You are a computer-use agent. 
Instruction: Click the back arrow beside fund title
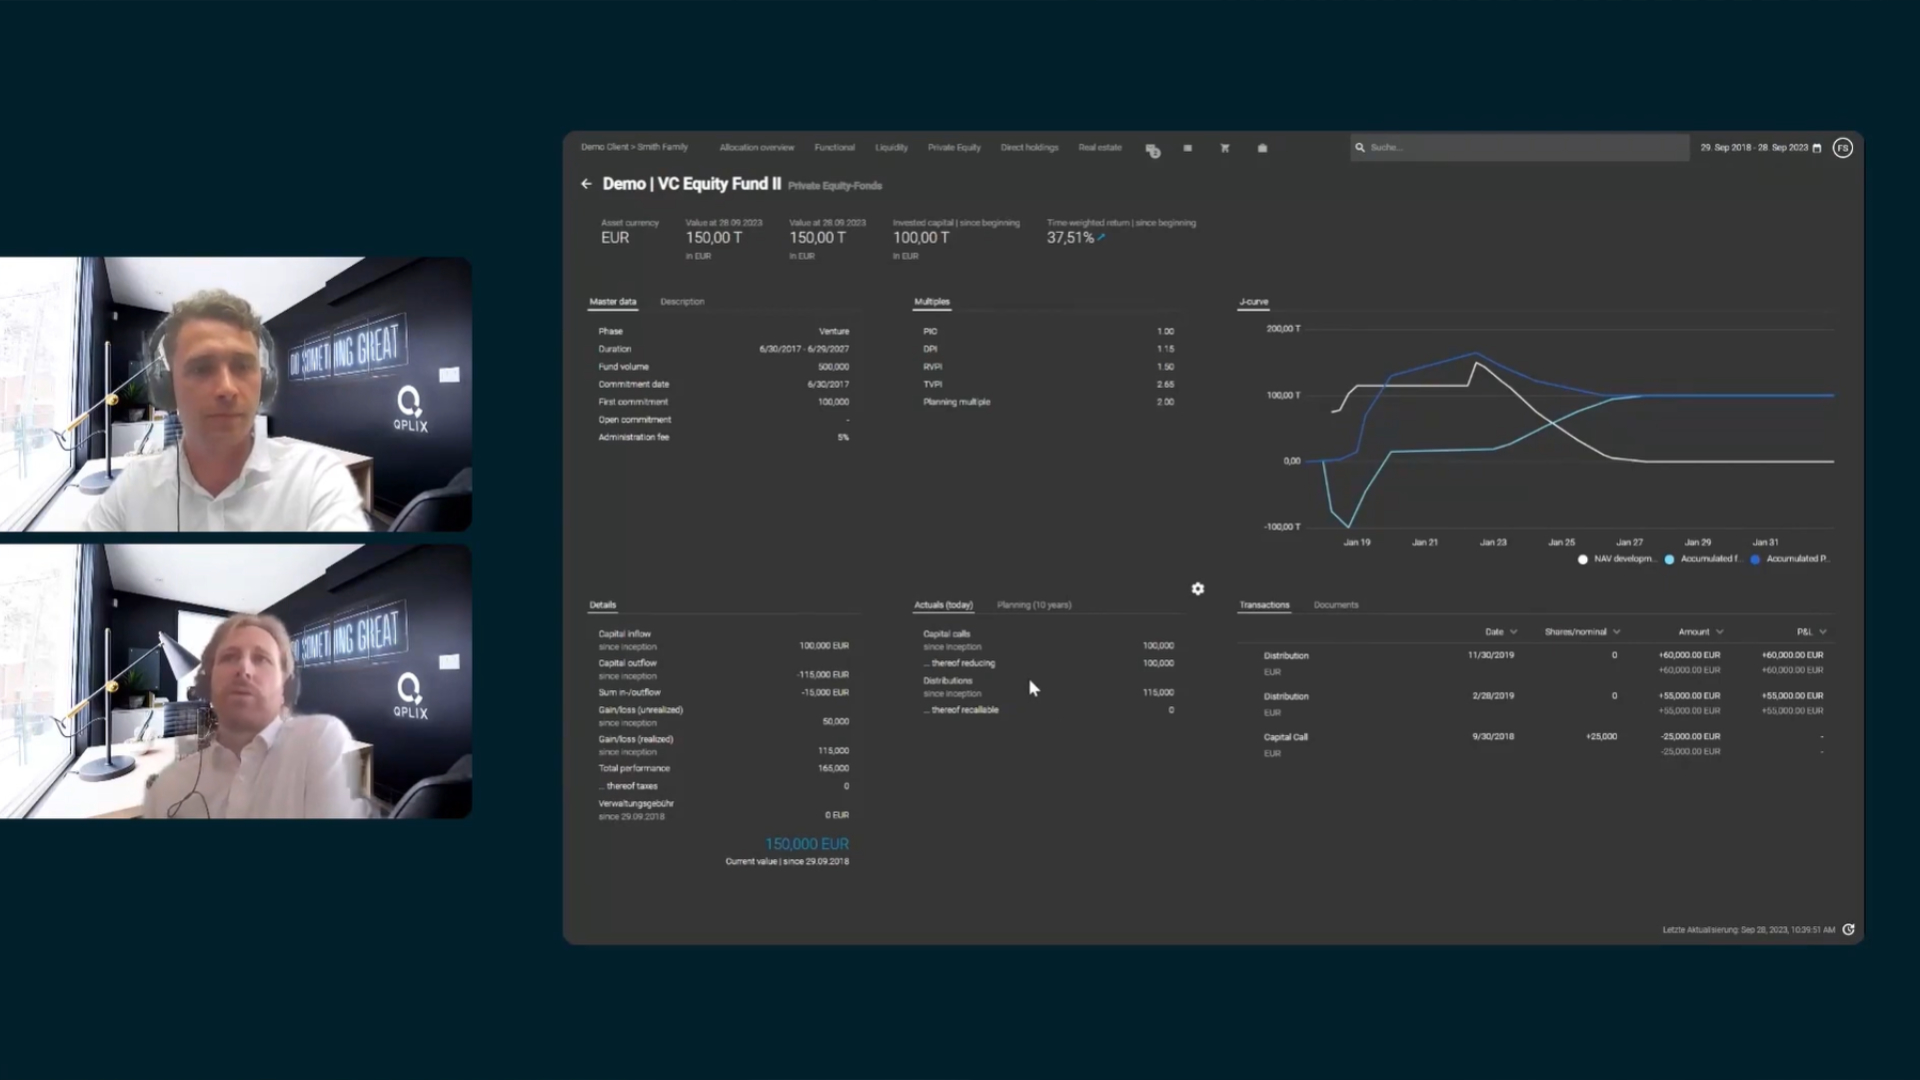pos(586,184)
